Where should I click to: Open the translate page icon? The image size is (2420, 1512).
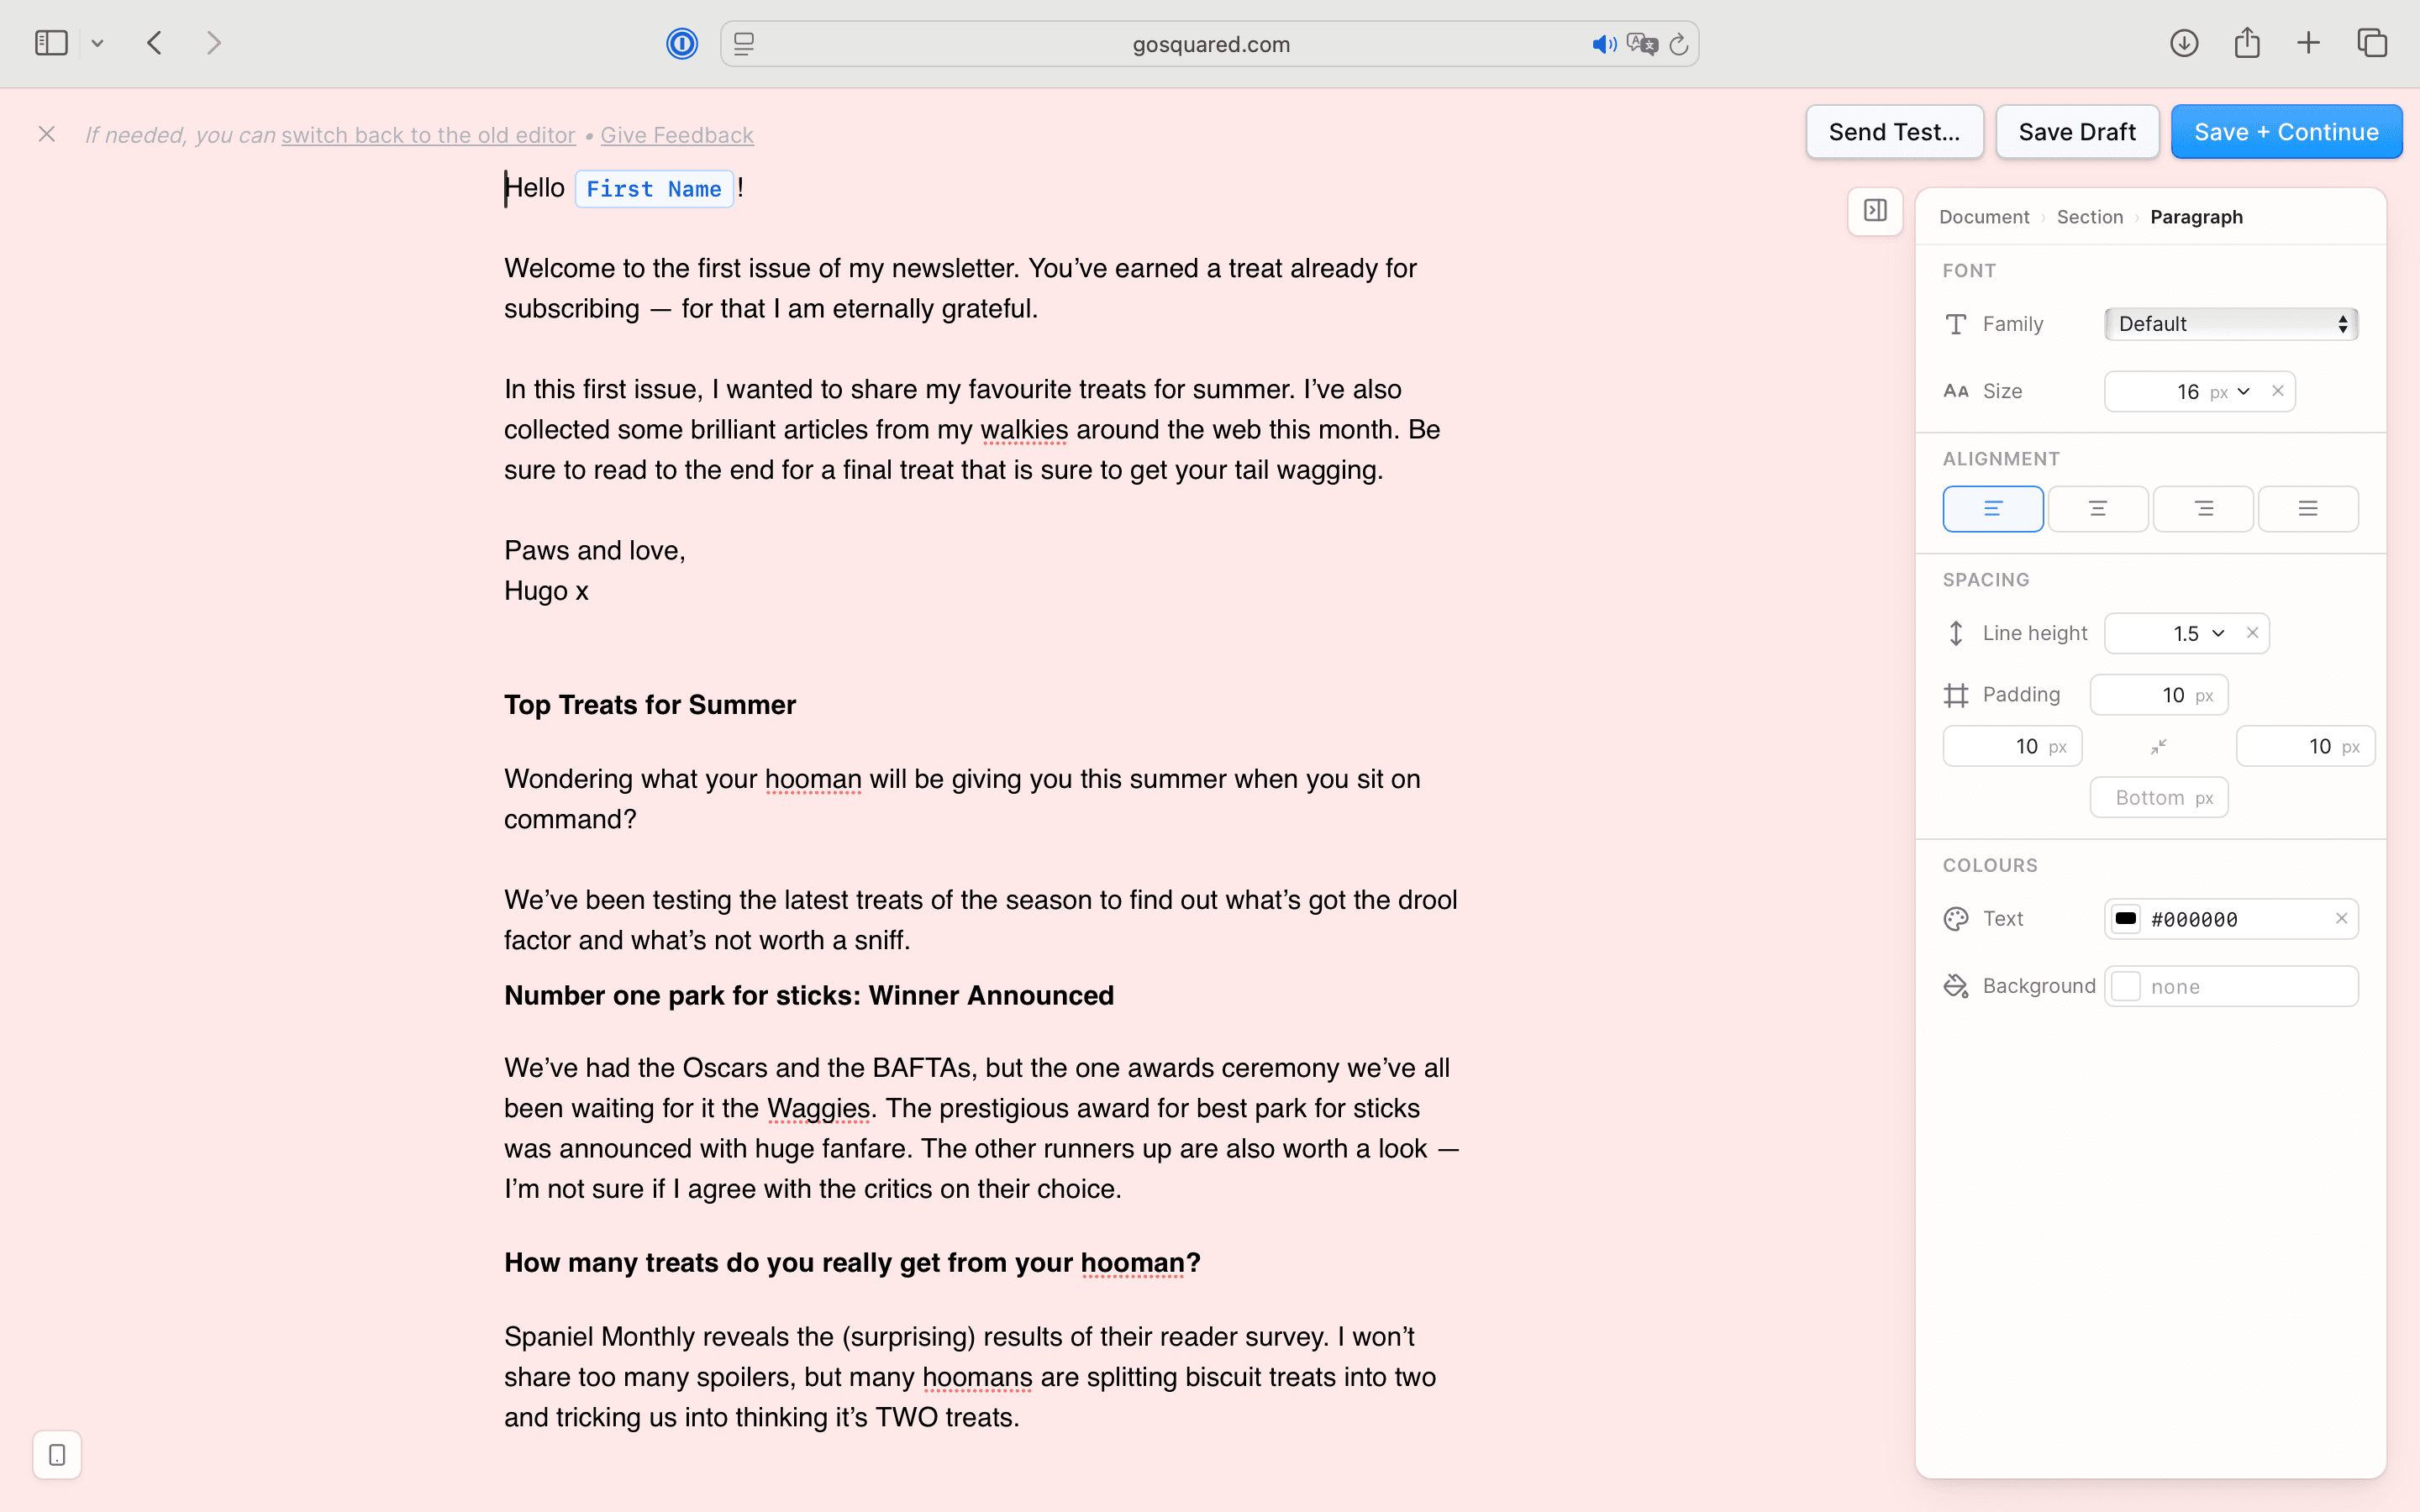(1642, 44)
